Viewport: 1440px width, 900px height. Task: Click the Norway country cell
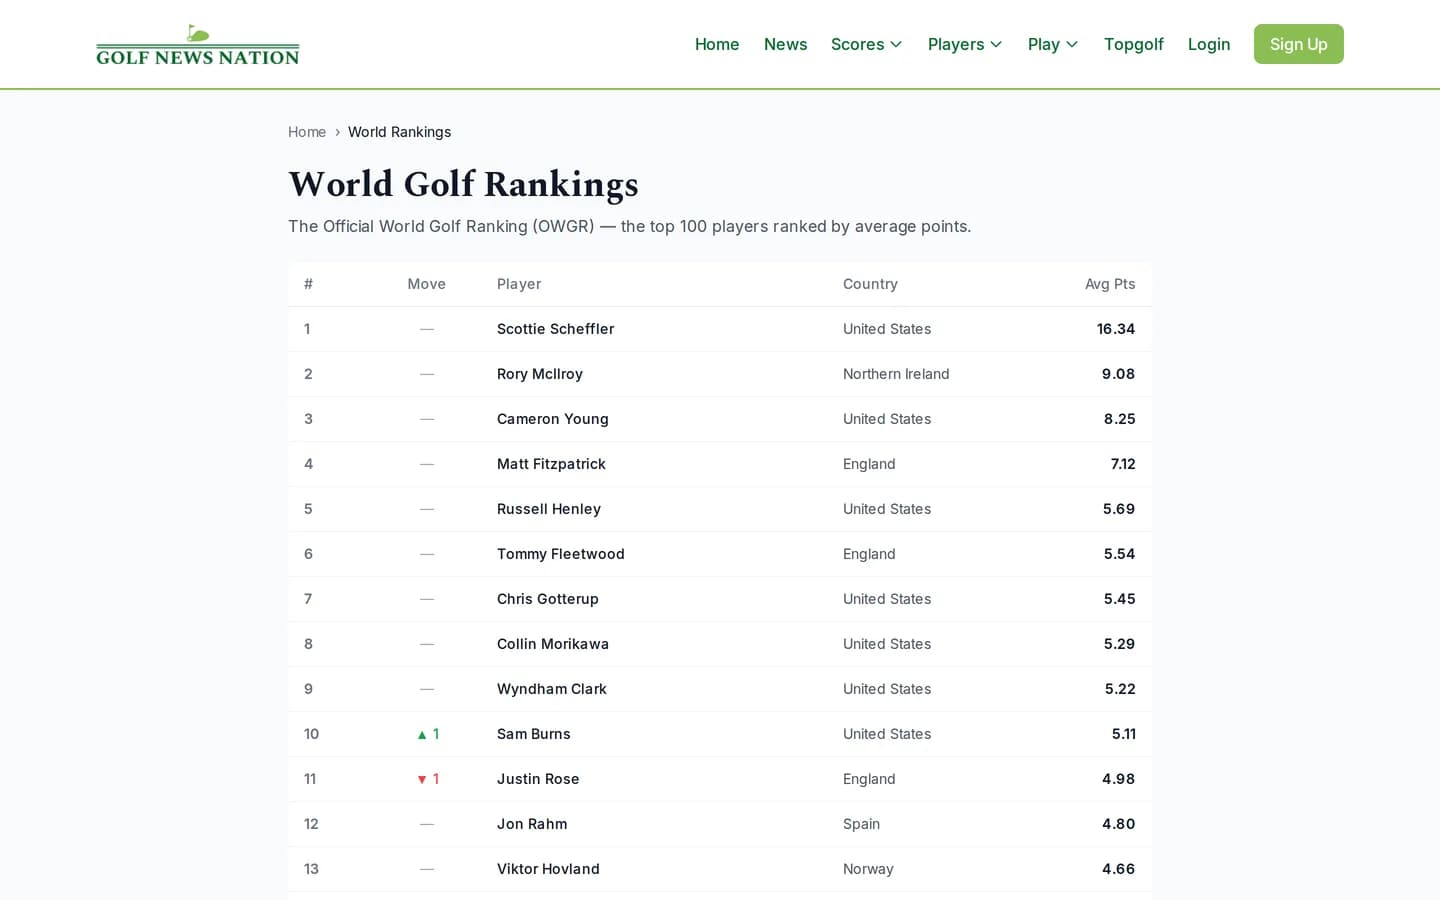(868, 869)
